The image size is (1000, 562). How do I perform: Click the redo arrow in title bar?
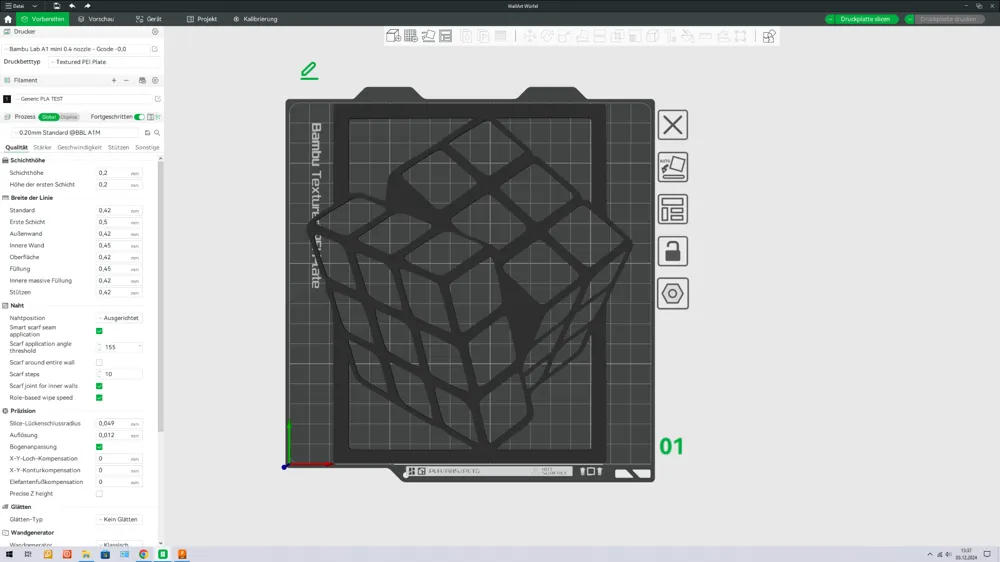coord(87,6)
